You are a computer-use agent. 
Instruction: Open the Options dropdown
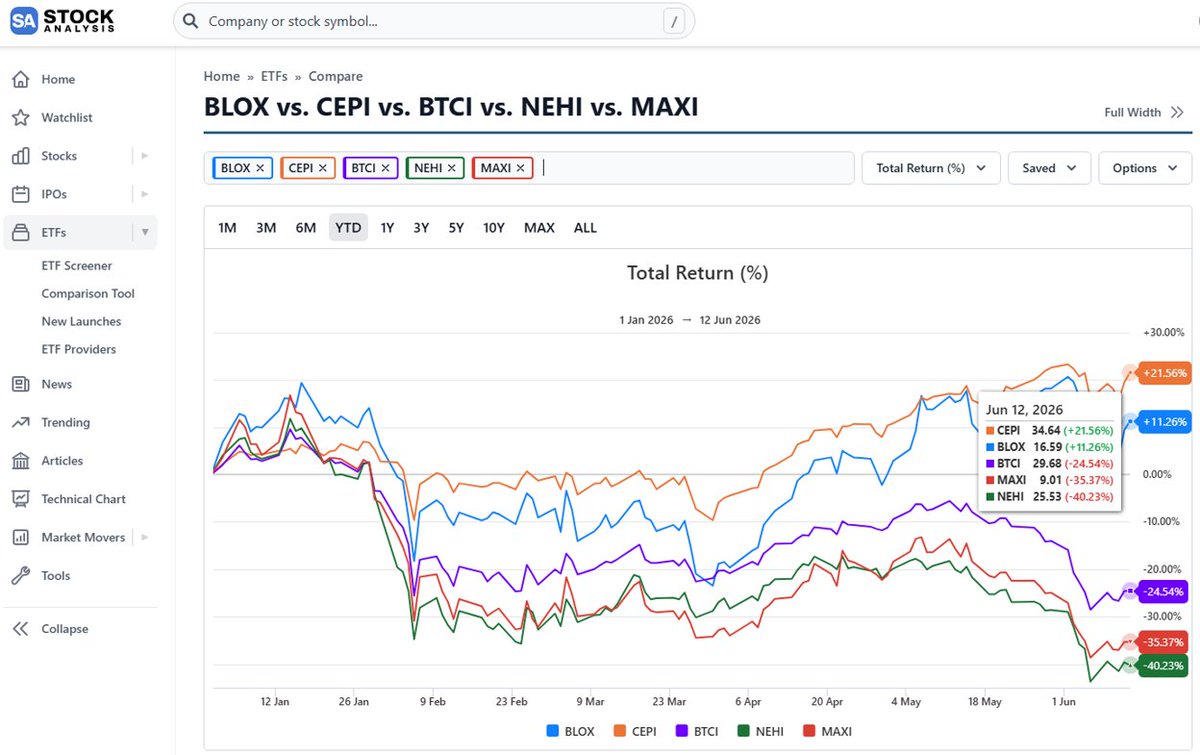[1145, 168]
